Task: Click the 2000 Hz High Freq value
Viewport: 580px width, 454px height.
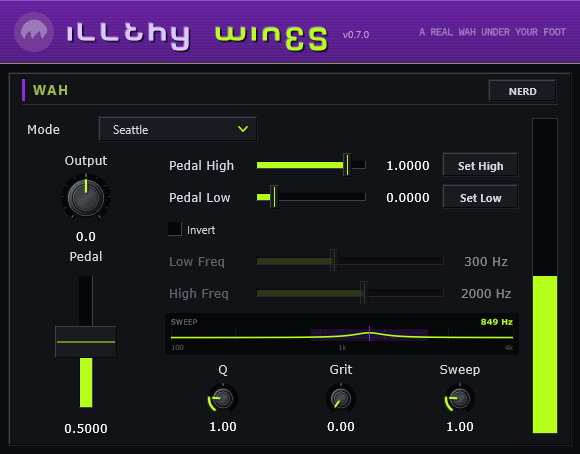Action: point(486,293)
